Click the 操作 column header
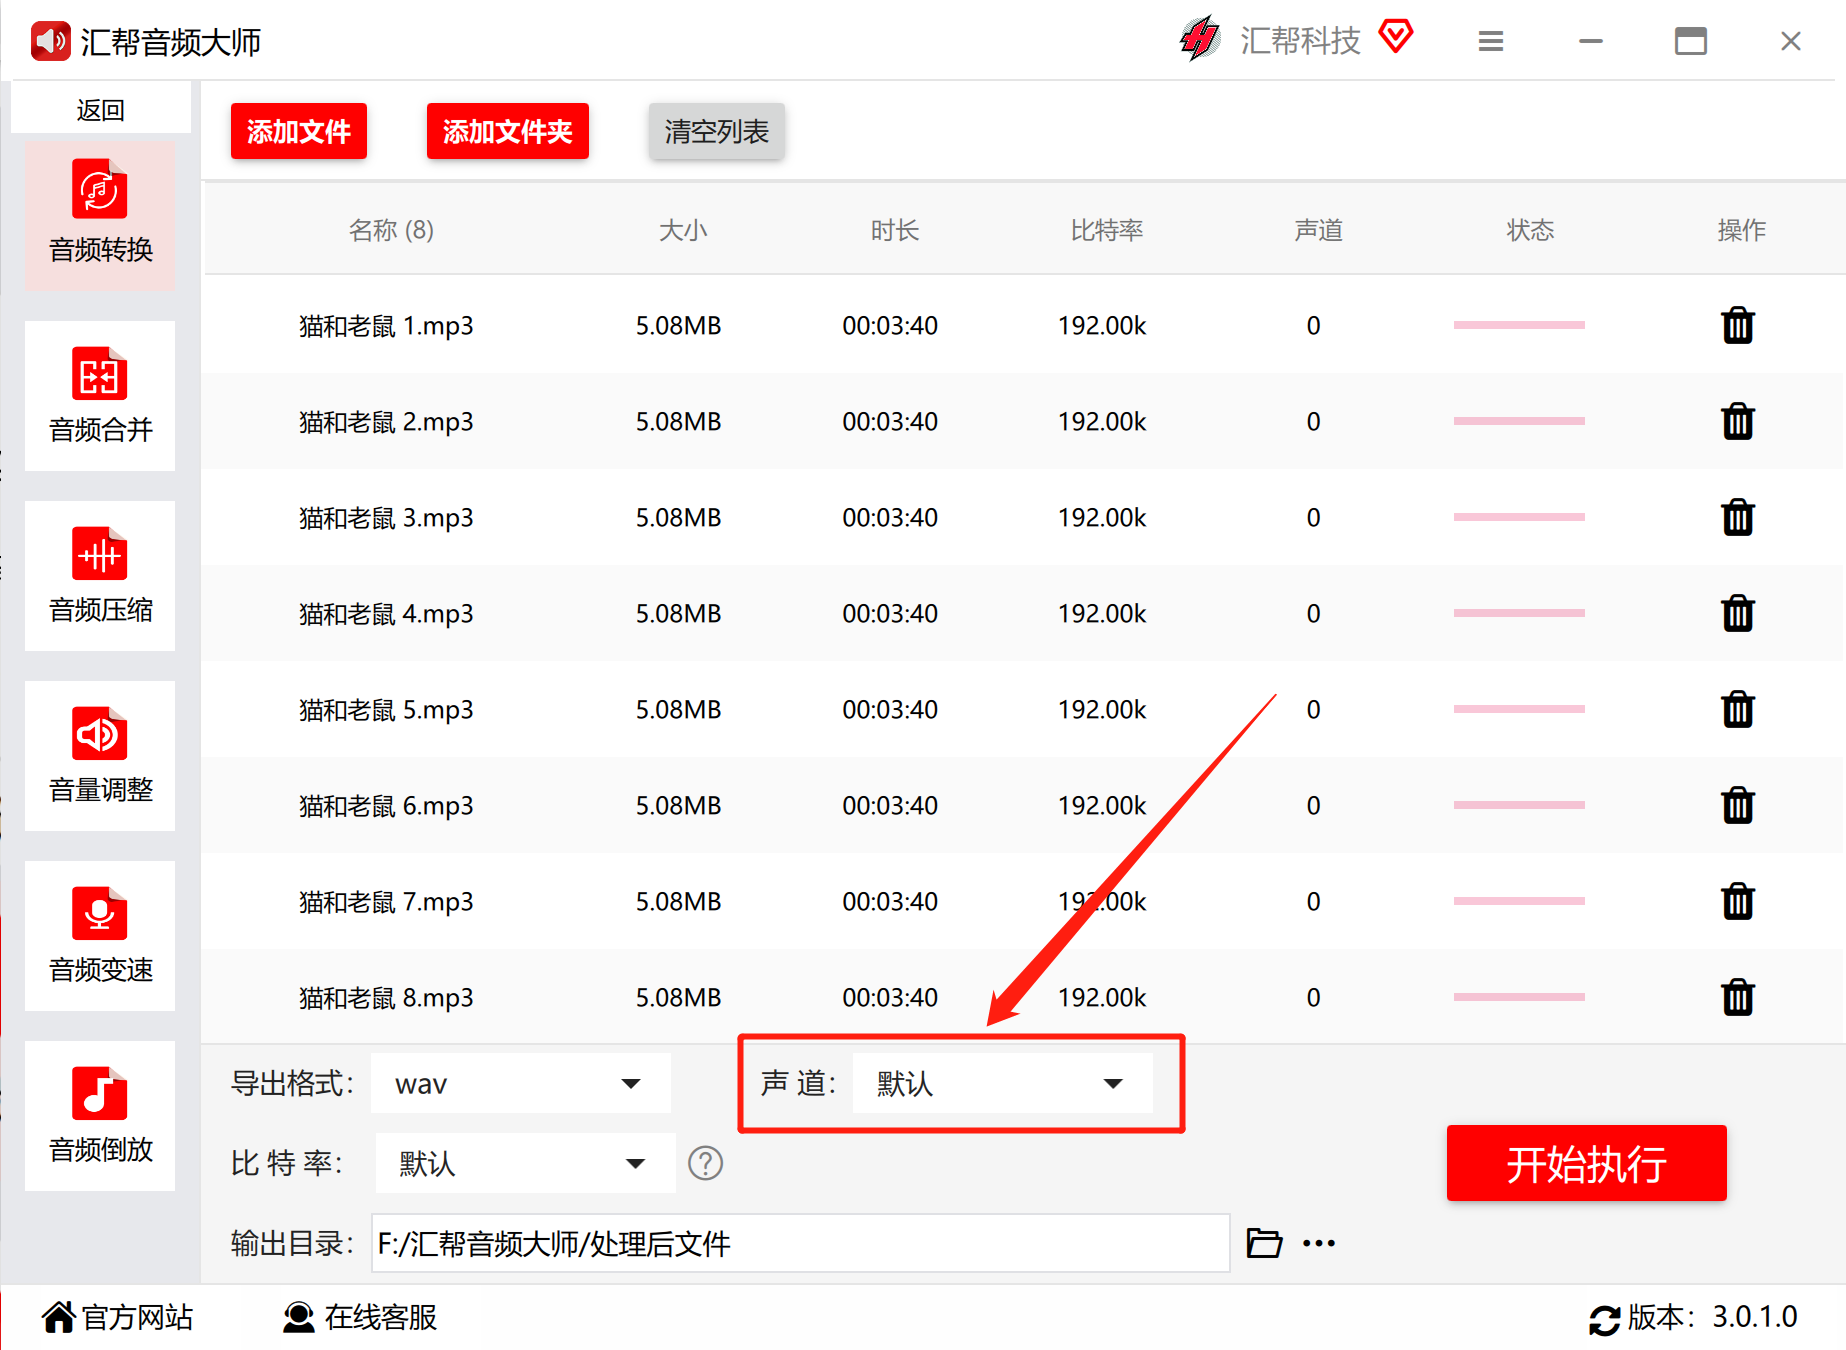The height and width of the screenshot is (1350, 1846). [1741, 230]
